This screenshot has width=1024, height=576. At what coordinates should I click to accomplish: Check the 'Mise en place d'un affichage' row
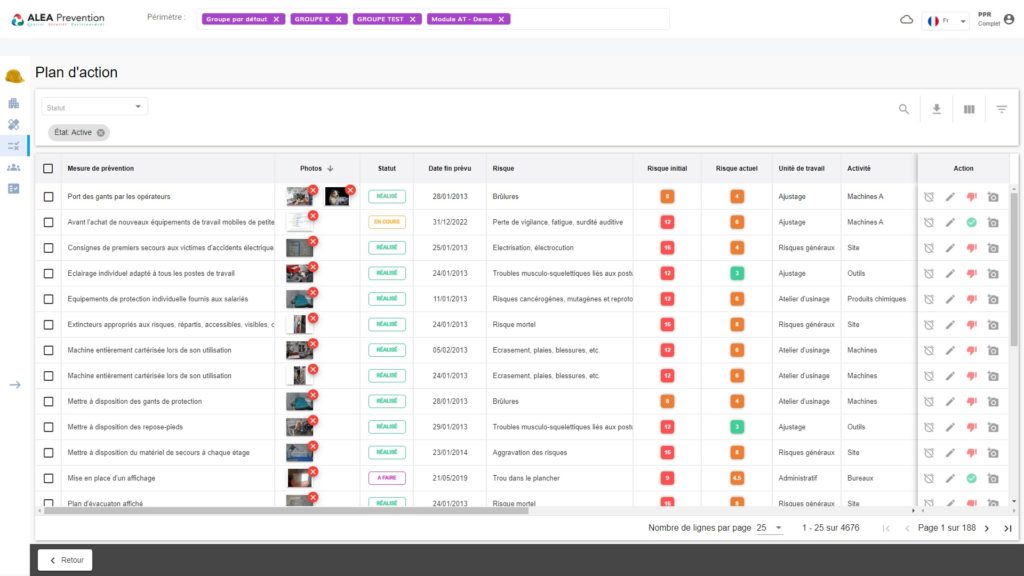[x=48, y=478]
